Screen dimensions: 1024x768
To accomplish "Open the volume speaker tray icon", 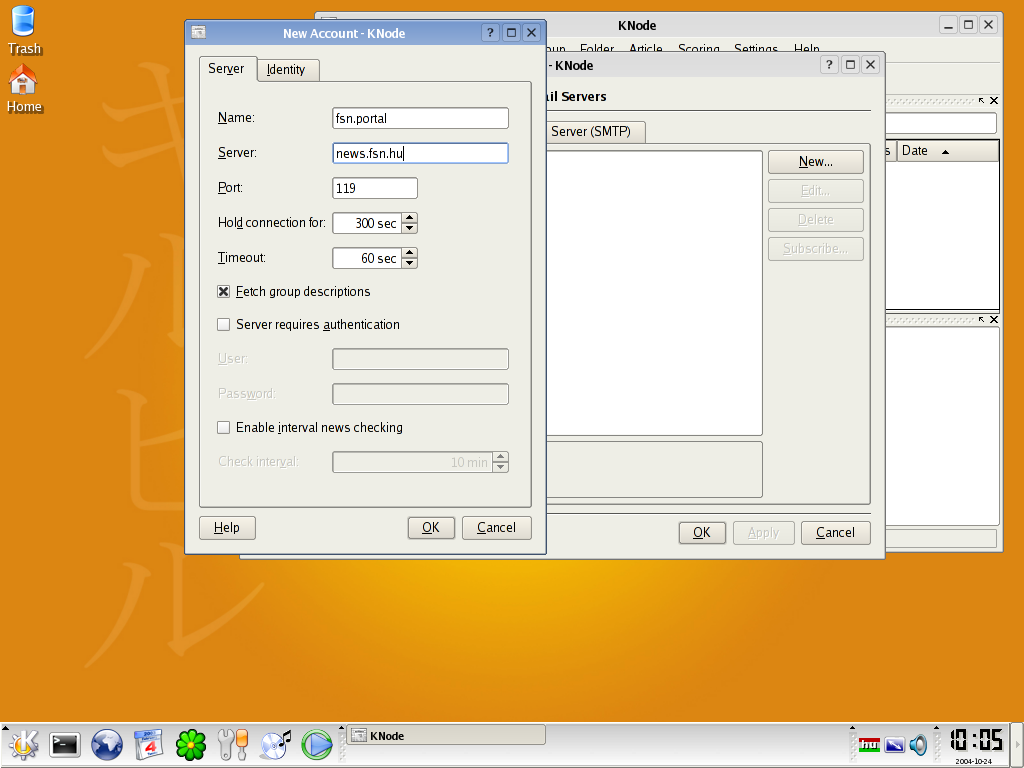I will (x=918, y=744).
